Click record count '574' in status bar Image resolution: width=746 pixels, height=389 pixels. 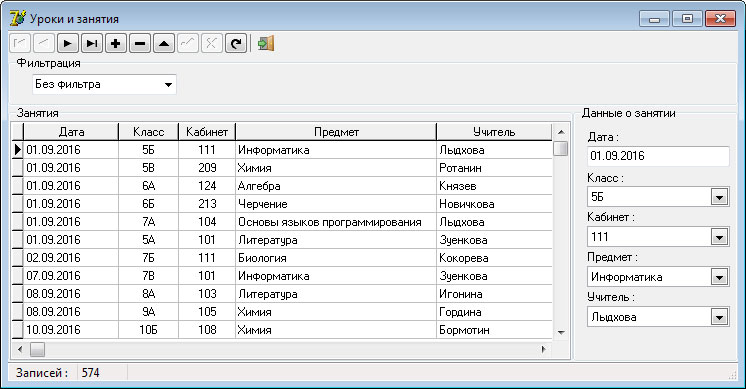(90, 373)
